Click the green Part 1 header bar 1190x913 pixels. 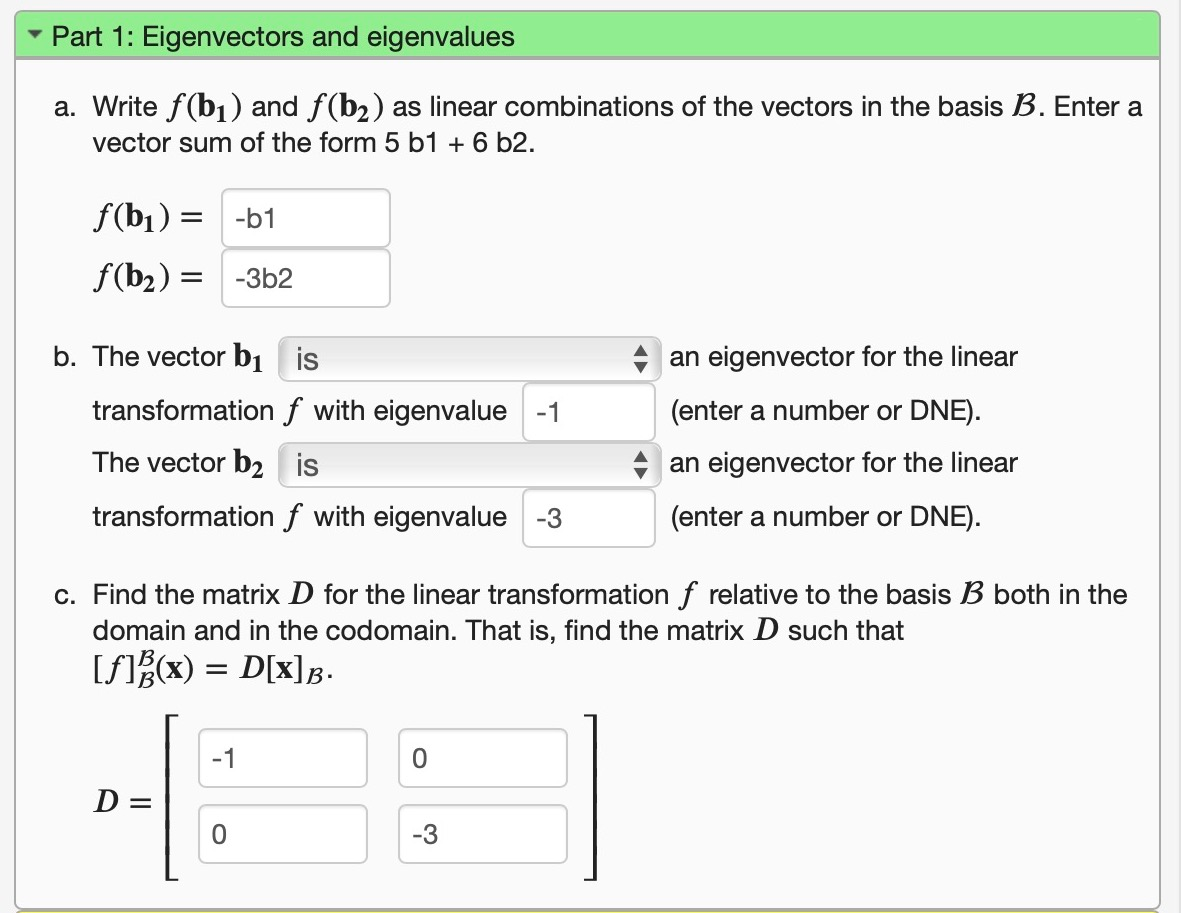coord(590,35)
